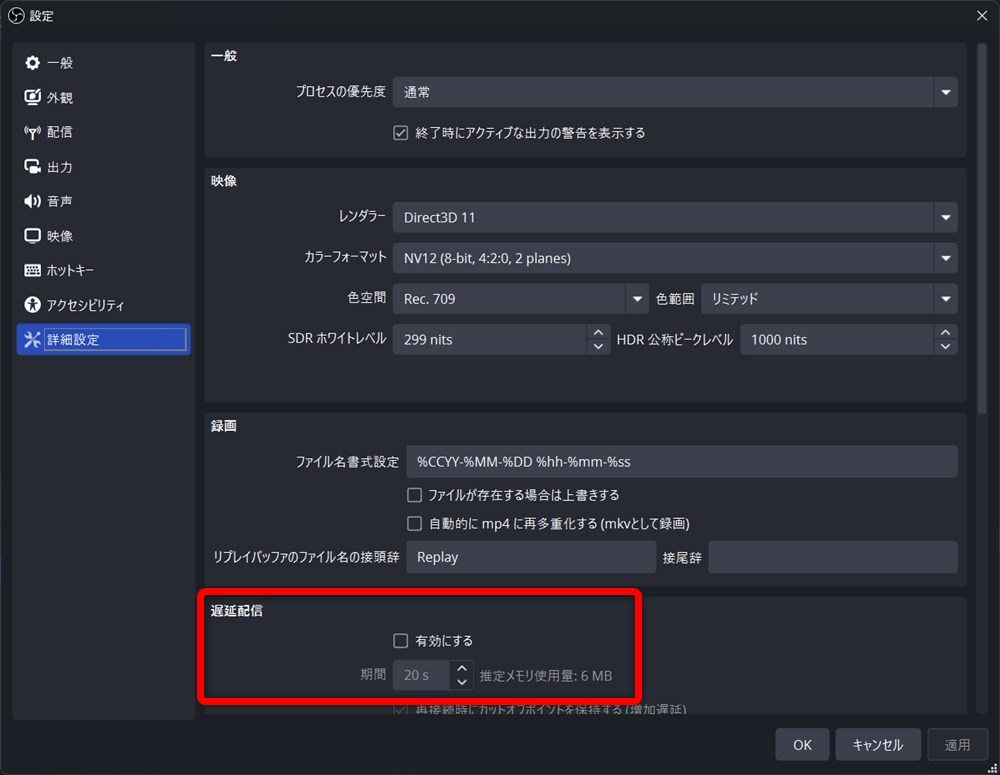Image resolution: width=1000 pixels, height=775 pixels.
Task: Open the アクセシビリティ settings page
Action: tap(103, 305)
